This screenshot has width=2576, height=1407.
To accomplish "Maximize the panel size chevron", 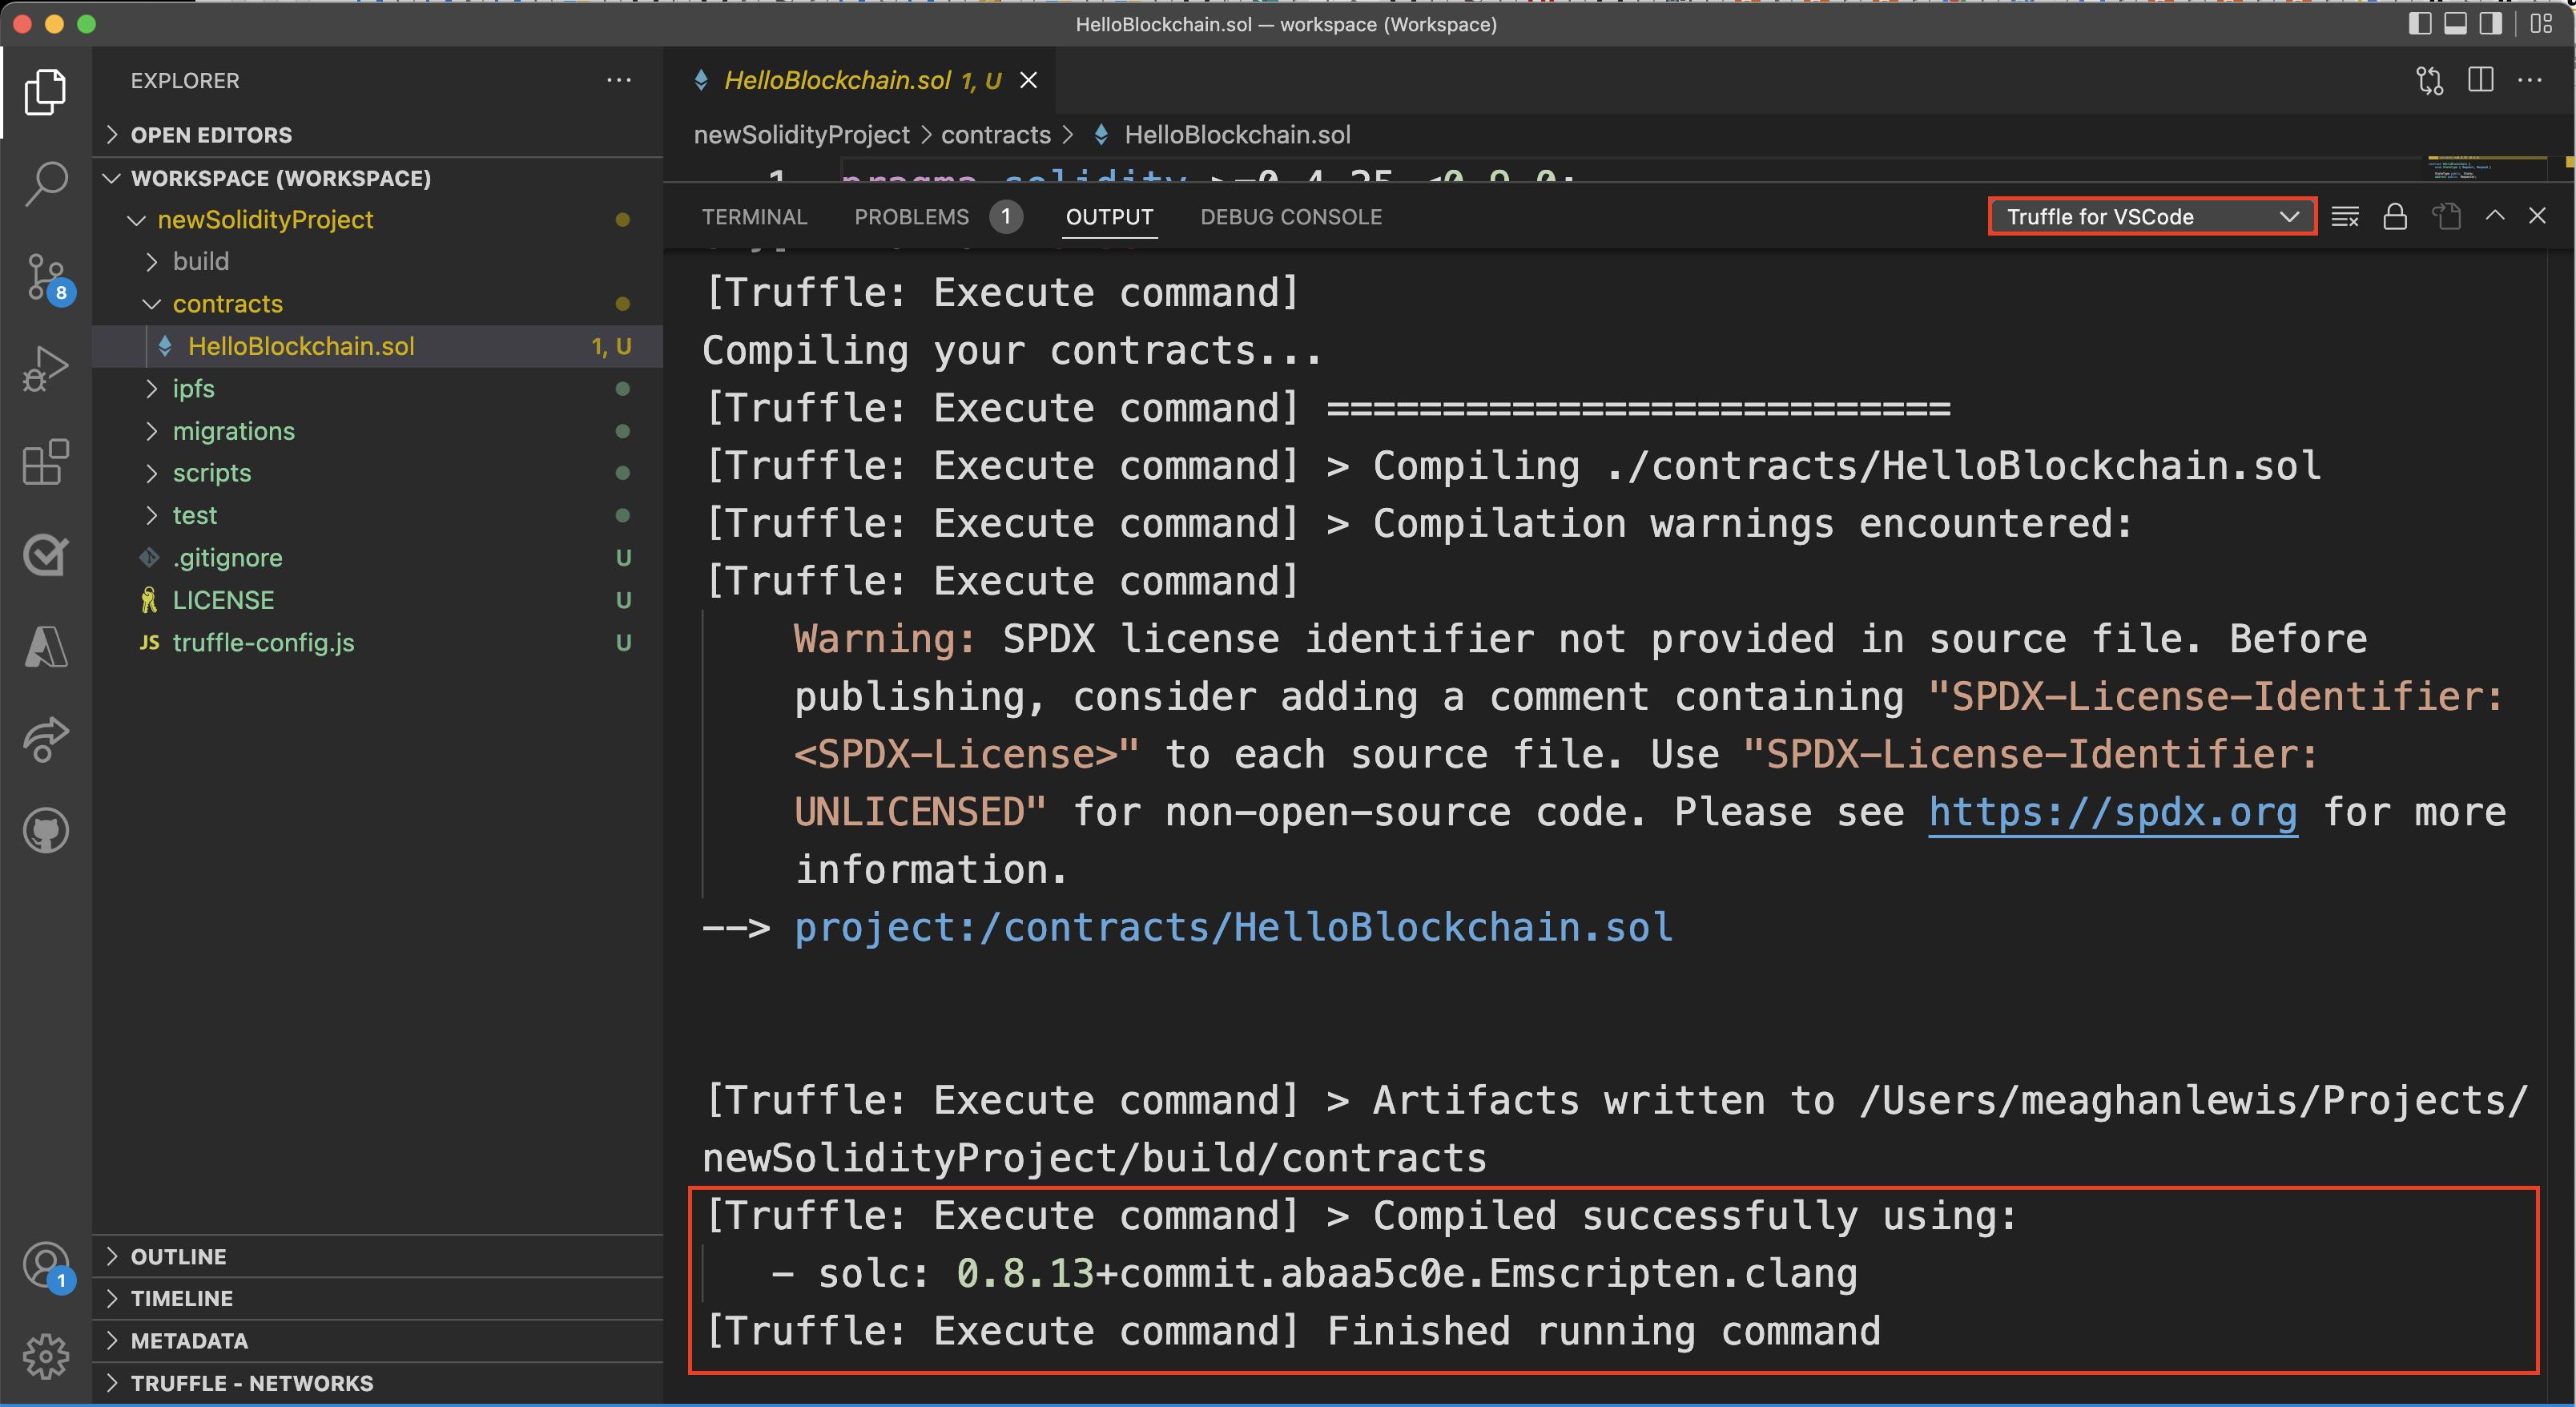I will 2495,215.
